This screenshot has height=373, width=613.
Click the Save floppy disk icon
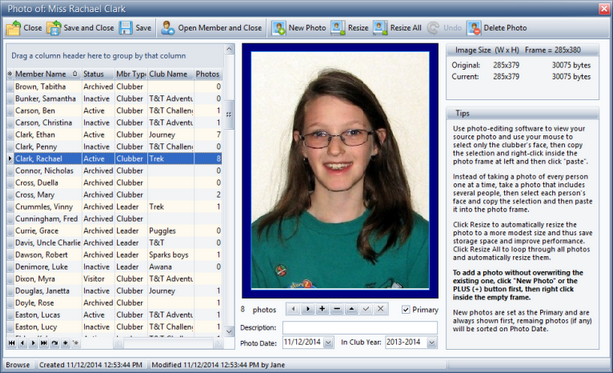coord(126,28)
